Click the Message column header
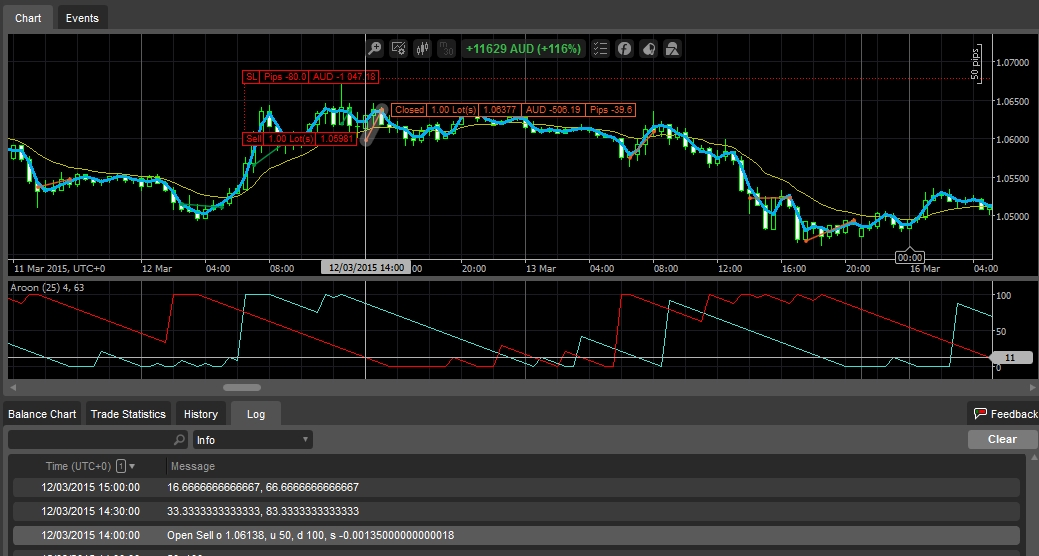The height and width of the screenshot is (556, 1039). tap(193, 466)
